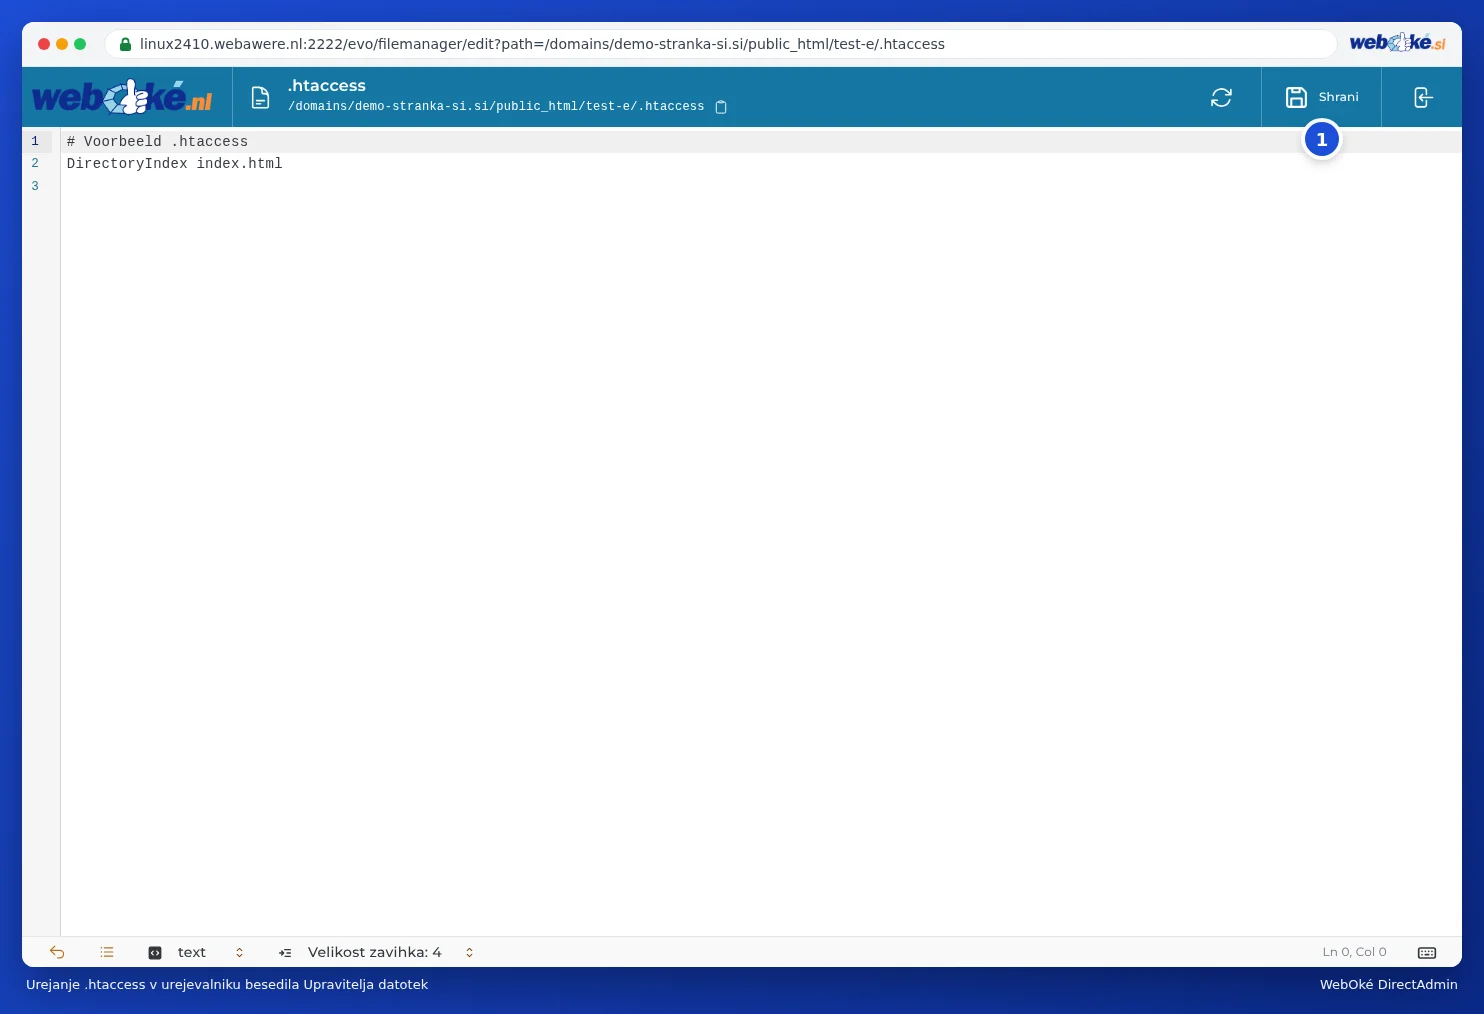The image size is (1484, 1014).
Task: Click the browser address bar URL
Action: click(542, 44)
